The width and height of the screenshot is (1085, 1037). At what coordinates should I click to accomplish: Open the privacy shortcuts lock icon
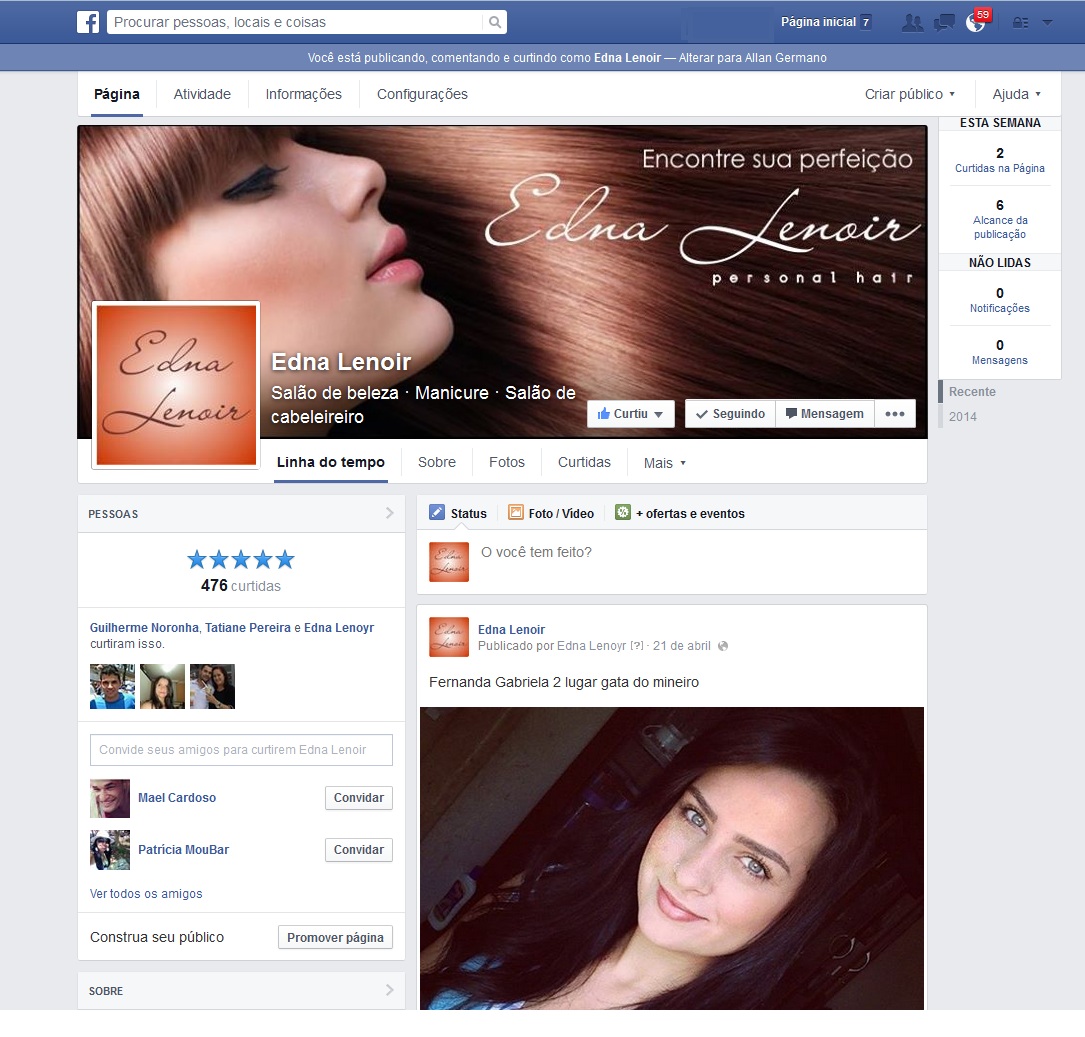click(x=1021, y=22)
